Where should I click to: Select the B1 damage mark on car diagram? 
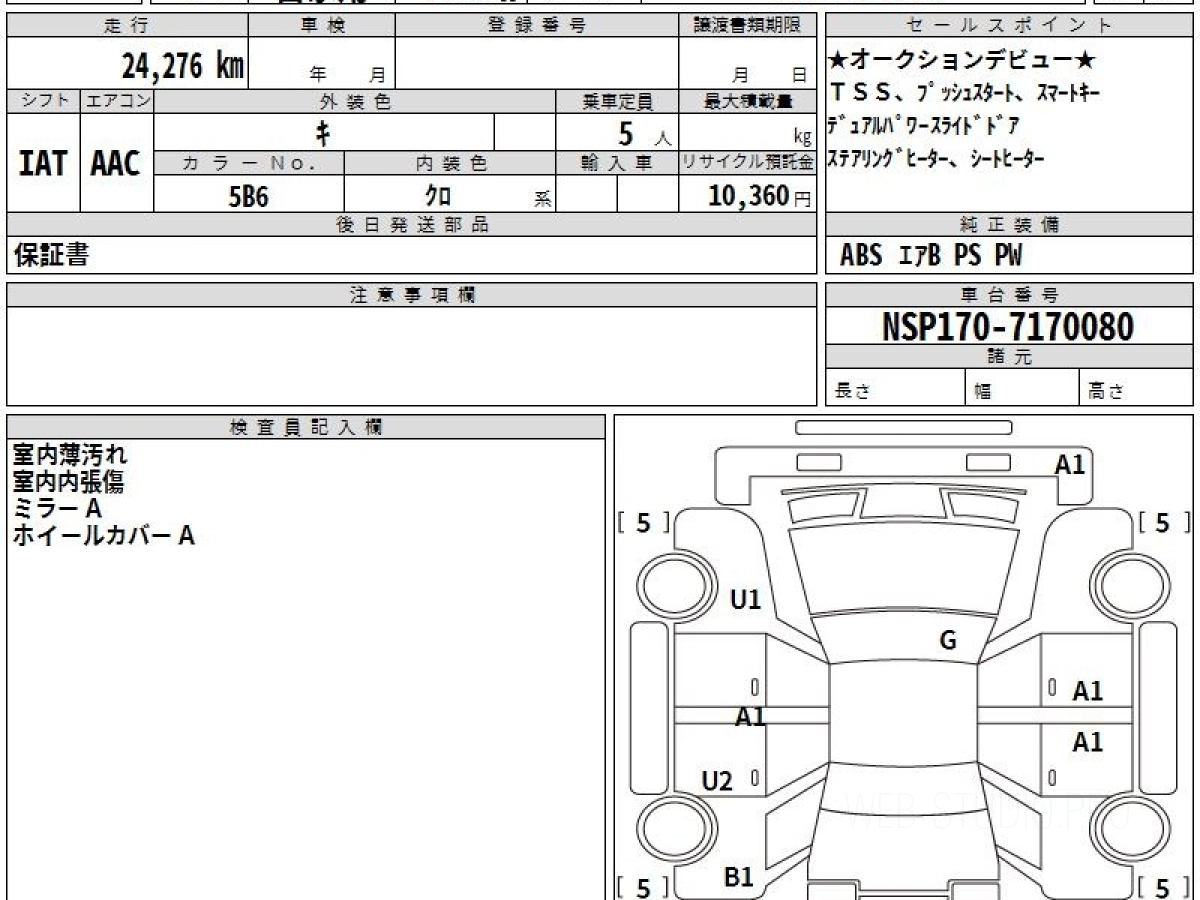click(x=738, y=878)
